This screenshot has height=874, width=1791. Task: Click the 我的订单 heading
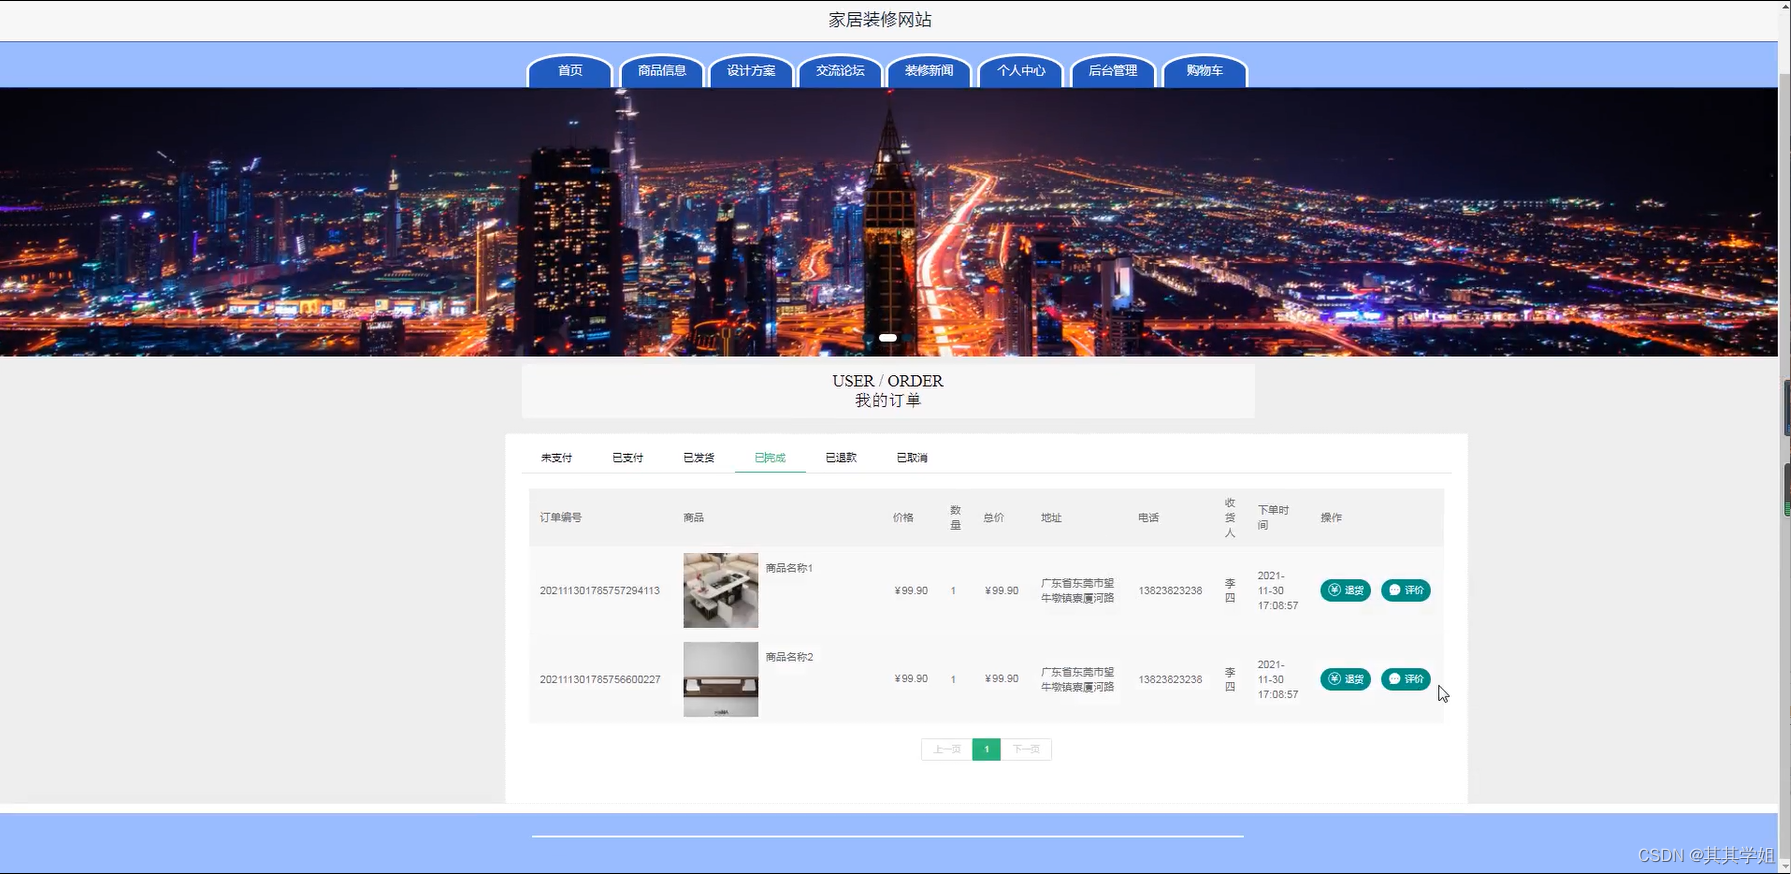(x=888, y=401)
